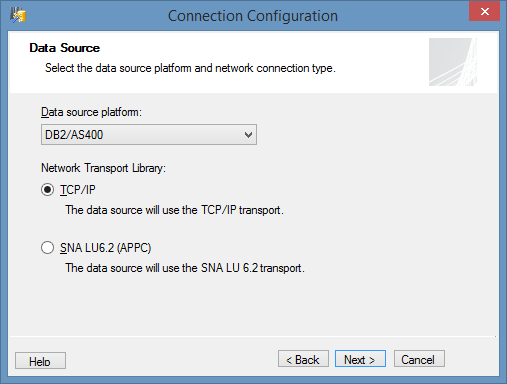Click the 'Data source platform:' label
Screen dimensions: 507x384
click(x=91, y=112)
